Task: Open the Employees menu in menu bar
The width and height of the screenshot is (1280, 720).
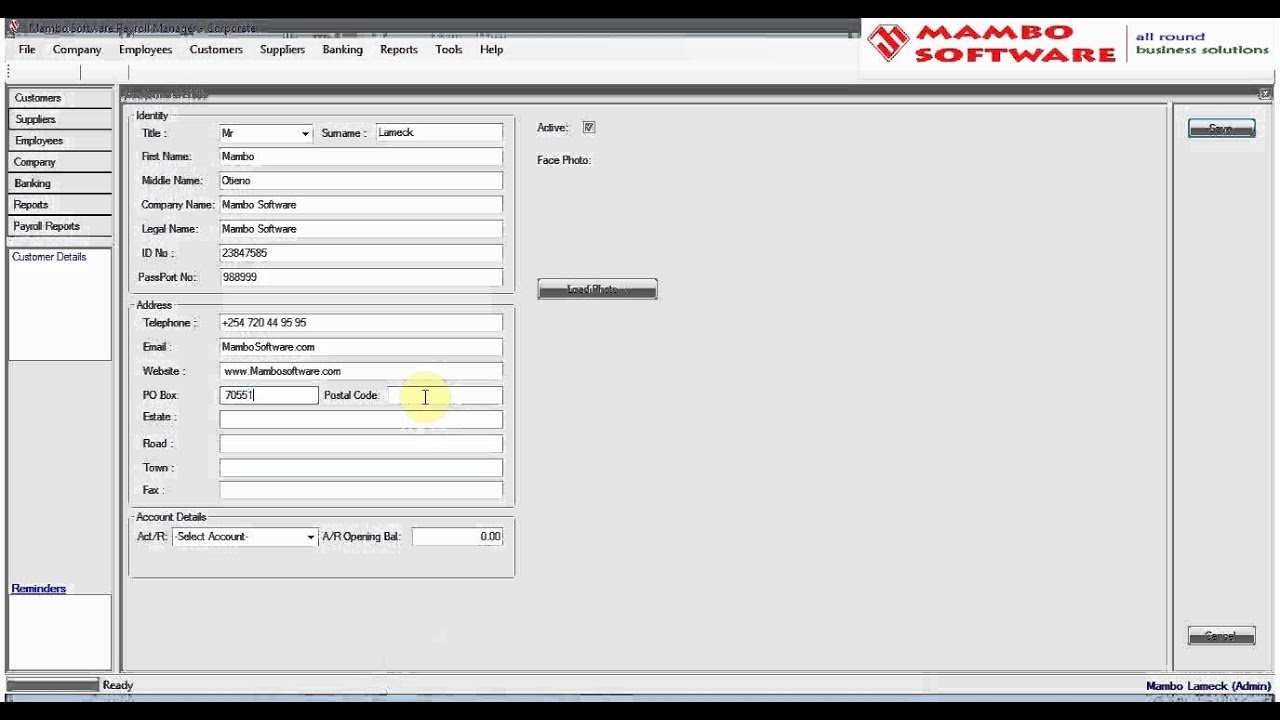Action: click(x=145, y=49)
